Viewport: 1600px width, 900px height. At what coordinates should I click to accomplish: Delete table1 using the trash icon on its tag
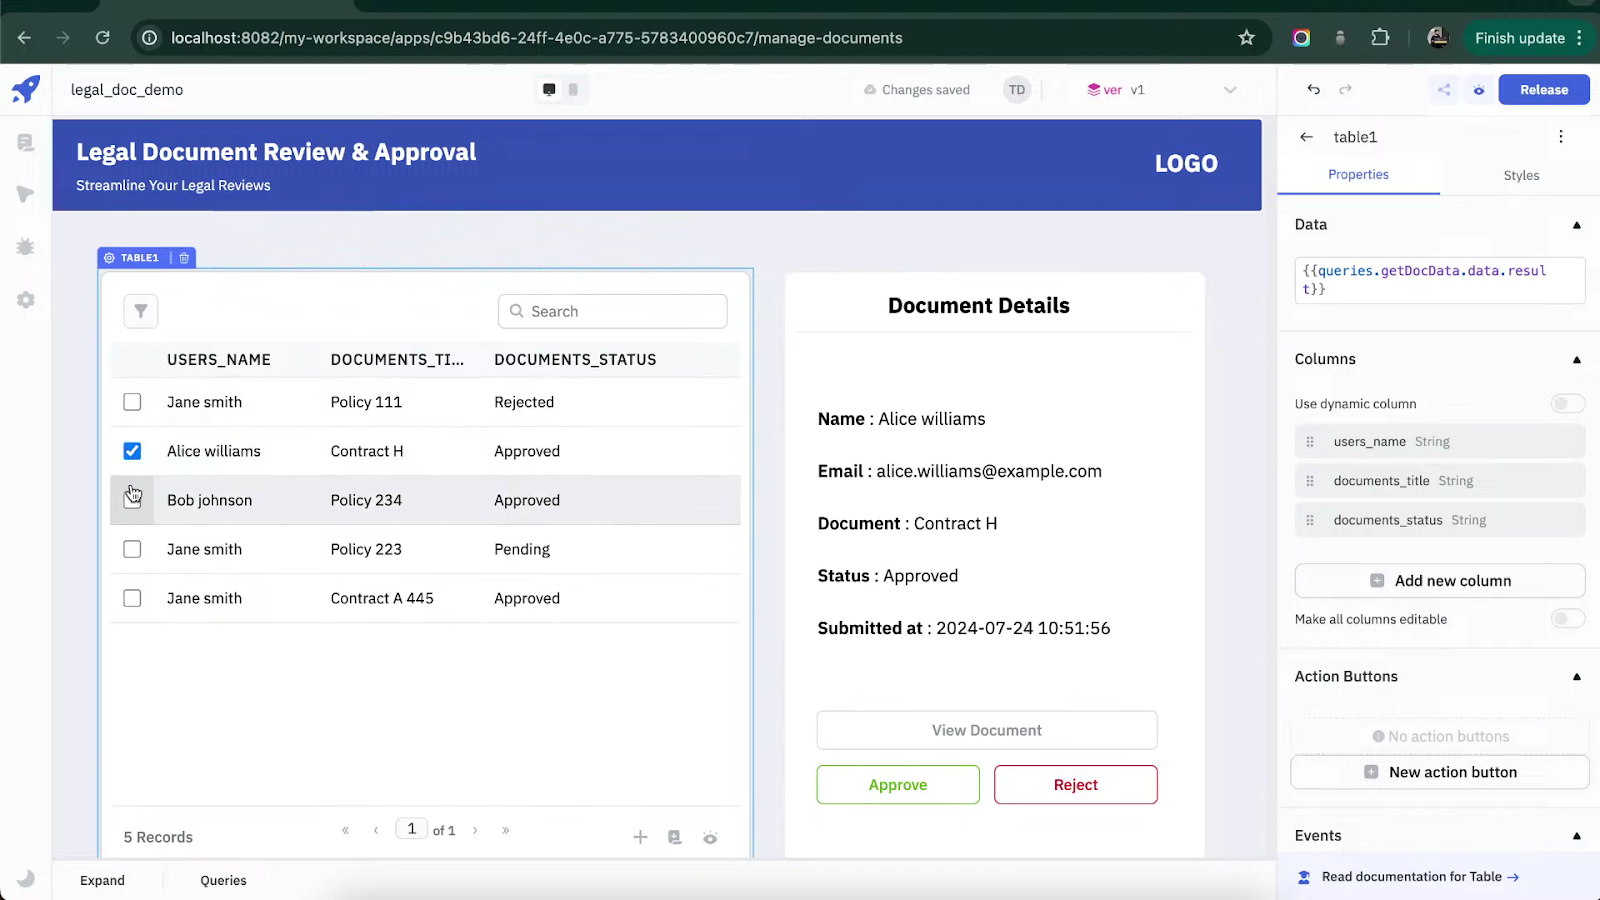pyautogui.click(x=184, y=258)
